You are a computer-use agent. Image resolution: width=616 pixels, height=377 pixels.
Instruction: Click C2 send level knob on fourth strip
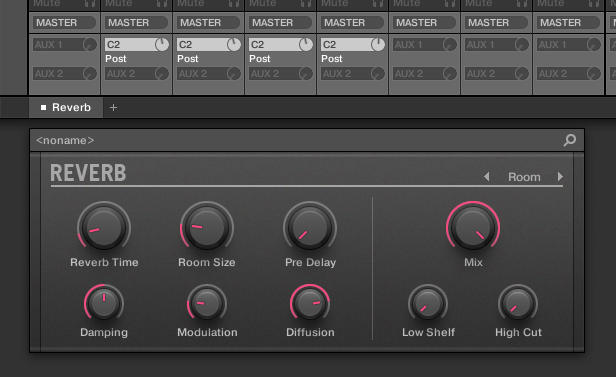[306, 45]
